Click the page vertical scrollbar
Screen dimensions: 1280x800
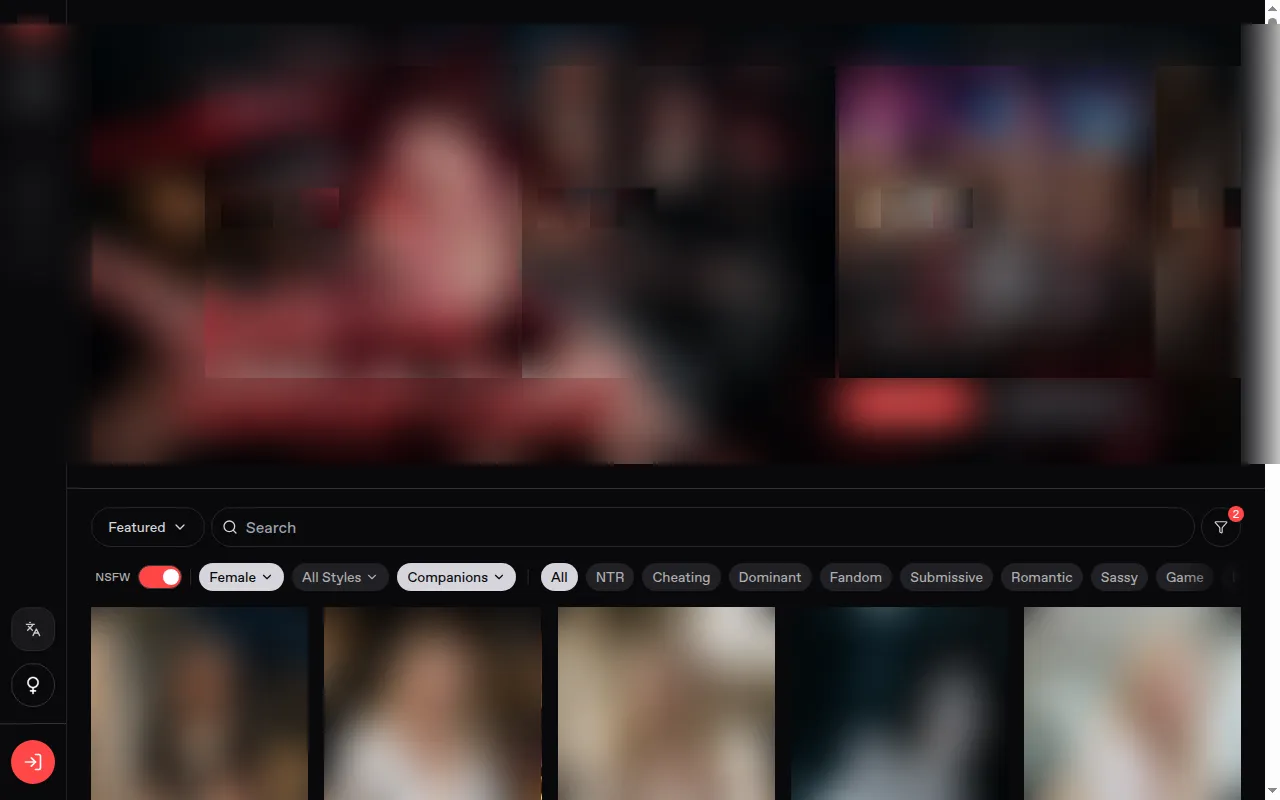coord(1272,400)
